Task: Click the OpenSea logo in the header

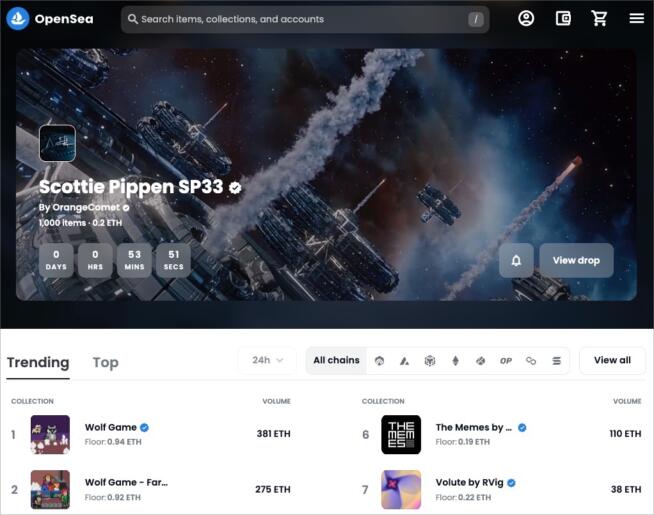Action: coord(50,19)
